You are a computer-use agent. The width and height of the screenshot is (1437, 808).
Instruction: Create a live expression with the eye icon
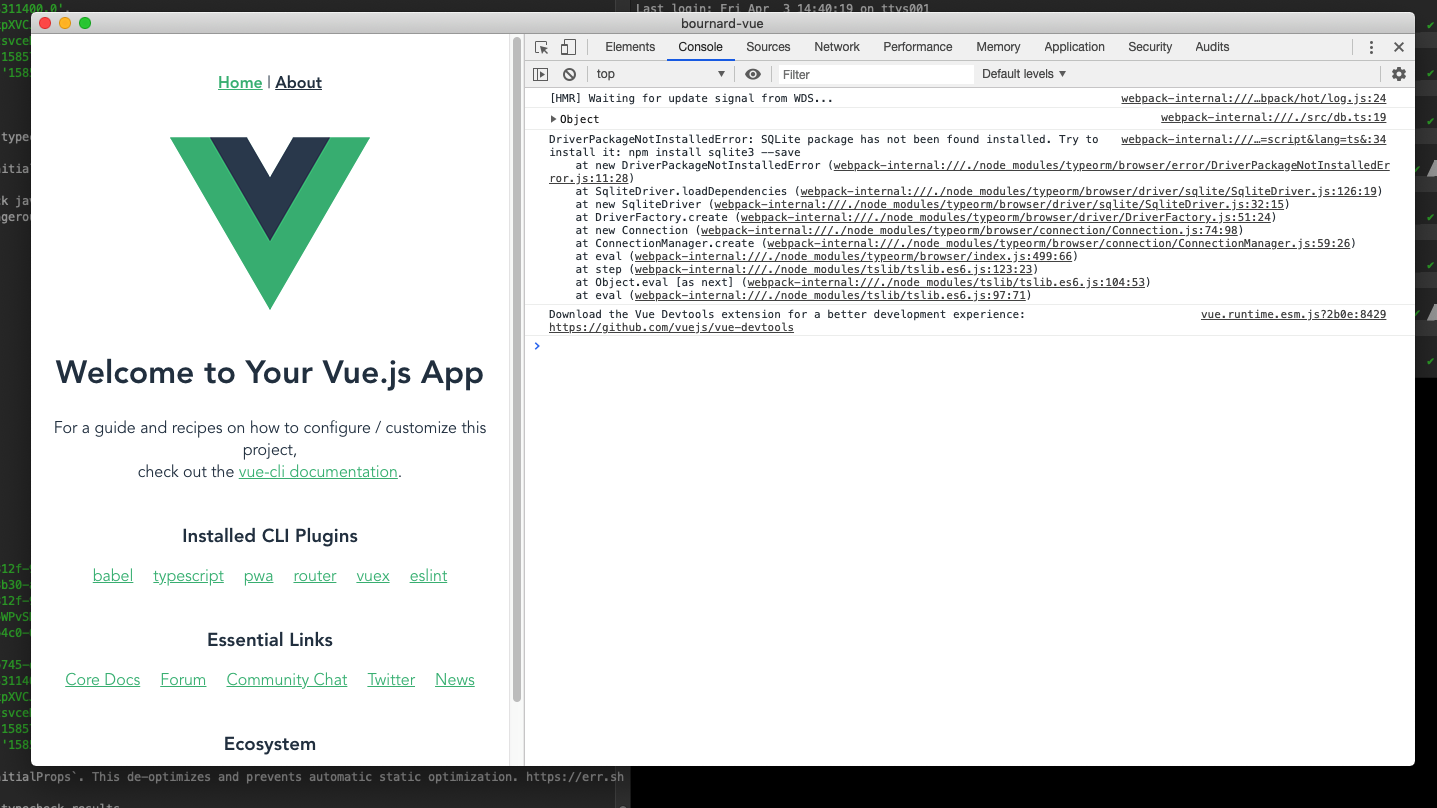(753, 73)
